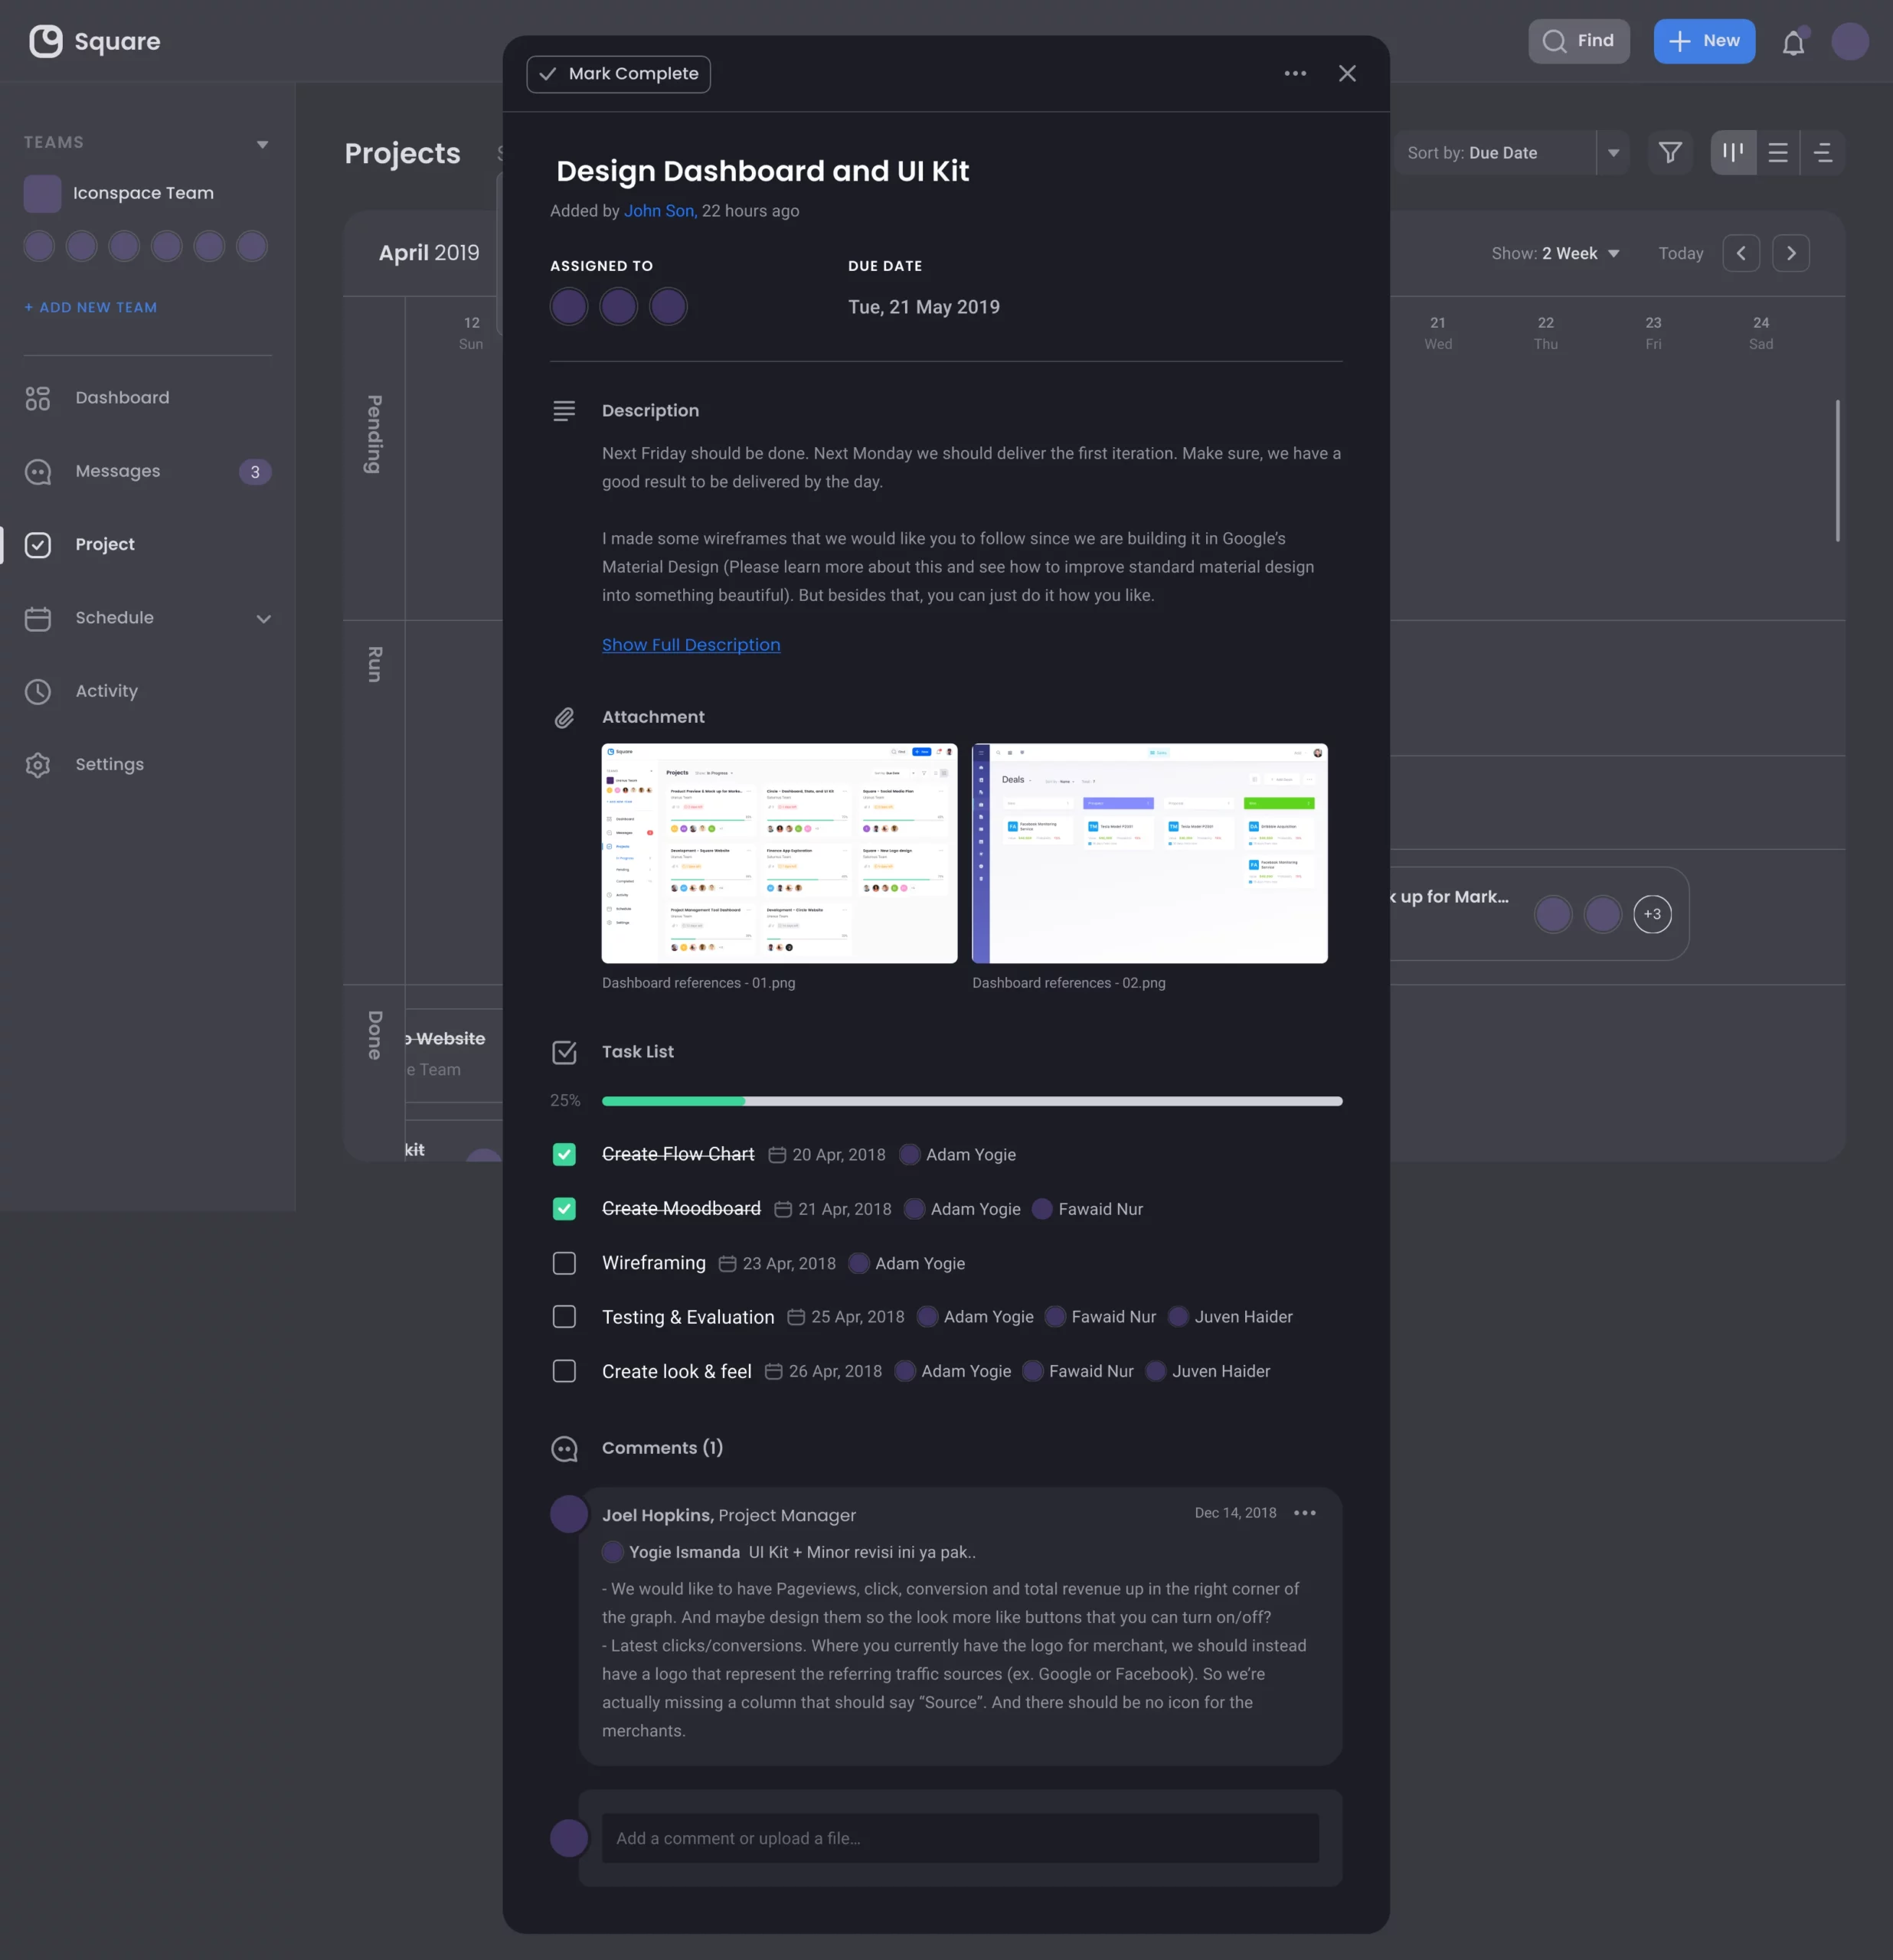Check the Create look & feel checkbox

(x=564, y=1371)
